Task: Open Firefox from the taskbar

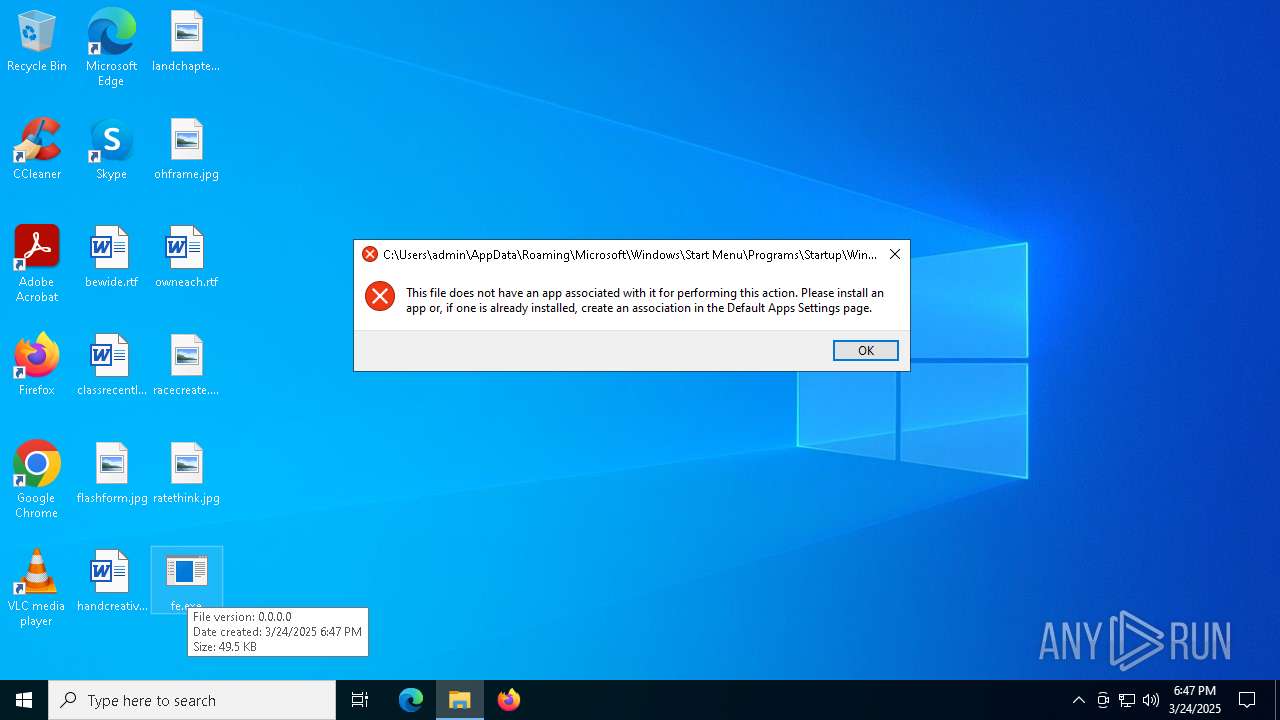Action: 509,700
